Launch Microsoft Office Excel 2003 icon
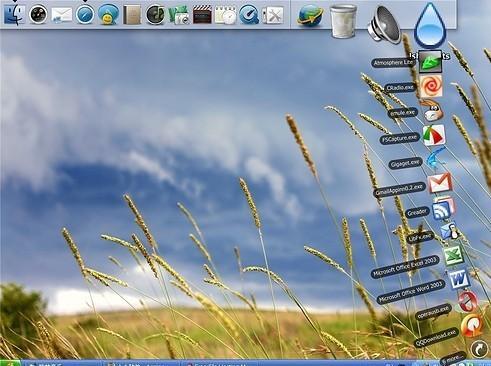 453,256
